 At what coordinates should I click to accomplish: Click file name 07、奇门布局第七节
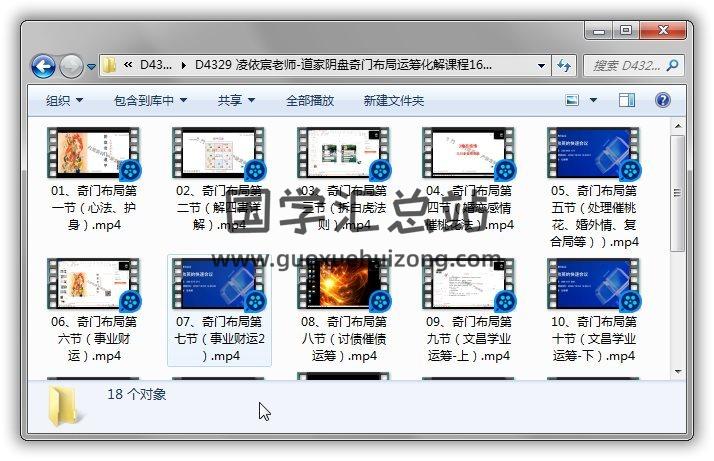219,338
